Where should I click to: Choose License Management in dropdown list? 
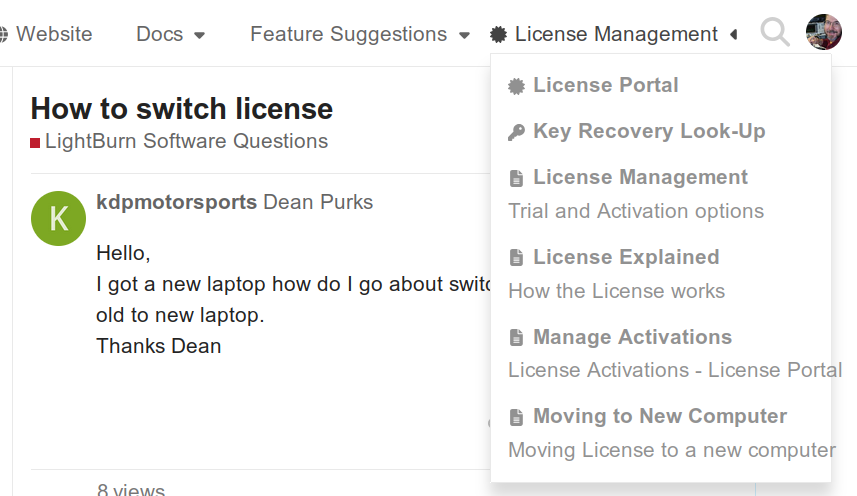click(x=640, y=177)
